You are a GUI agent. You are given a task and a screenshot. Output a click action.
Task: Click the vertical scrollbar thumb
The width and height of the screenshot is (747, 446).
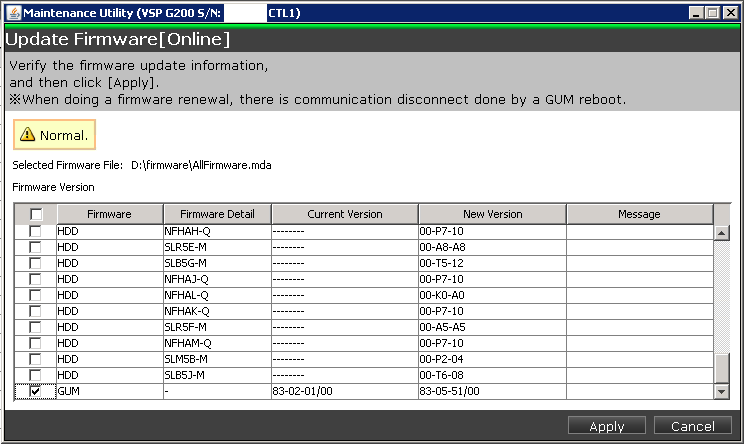722,368
